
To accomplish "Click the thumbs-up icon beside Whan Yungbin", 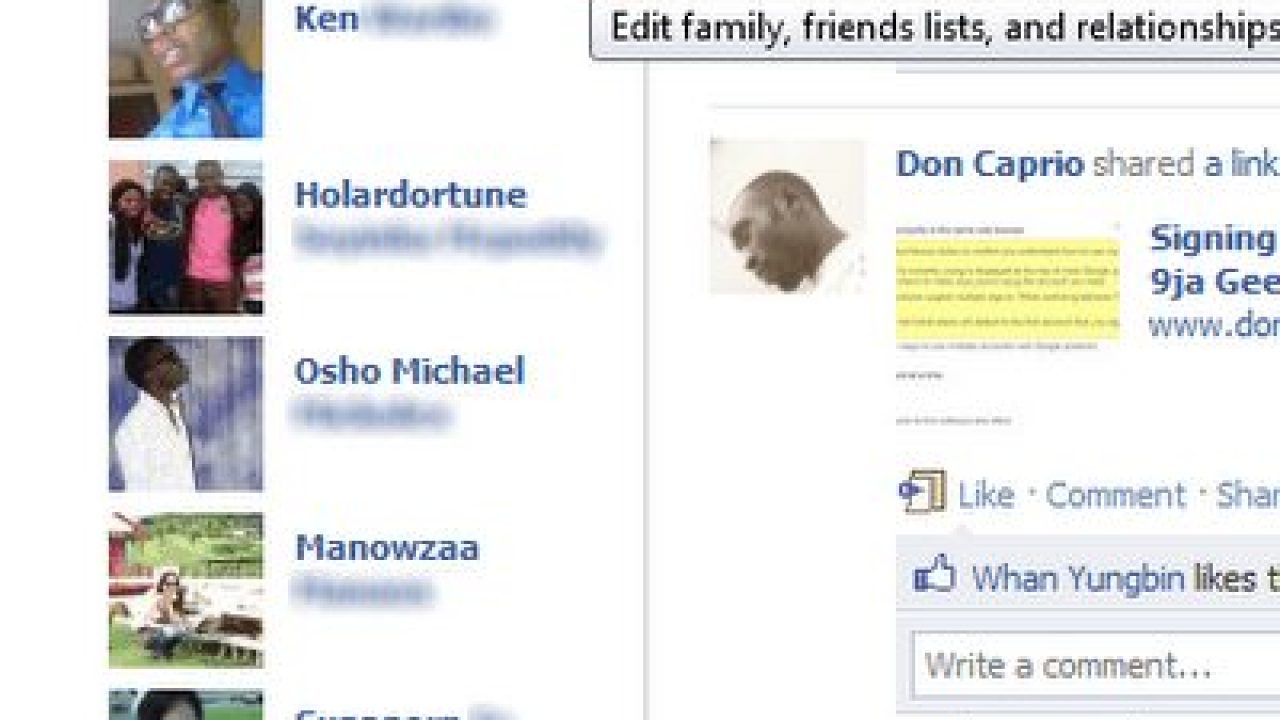I will pyautogui.click(x=934, y=575).
